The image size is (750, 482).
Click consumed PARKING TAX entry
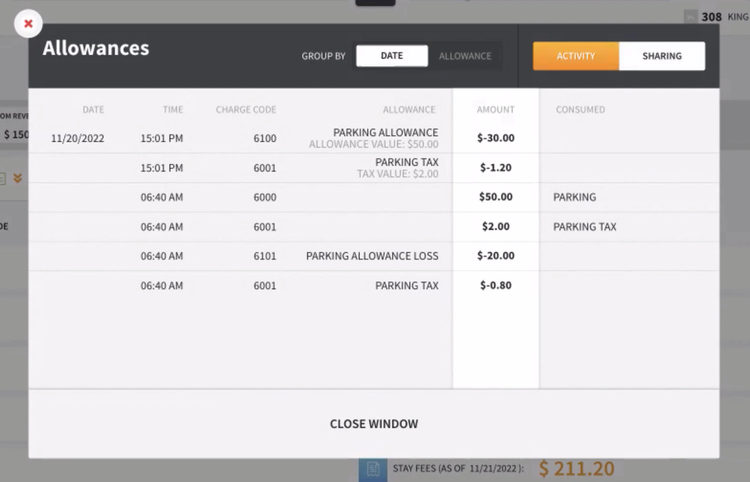[585, 227]
